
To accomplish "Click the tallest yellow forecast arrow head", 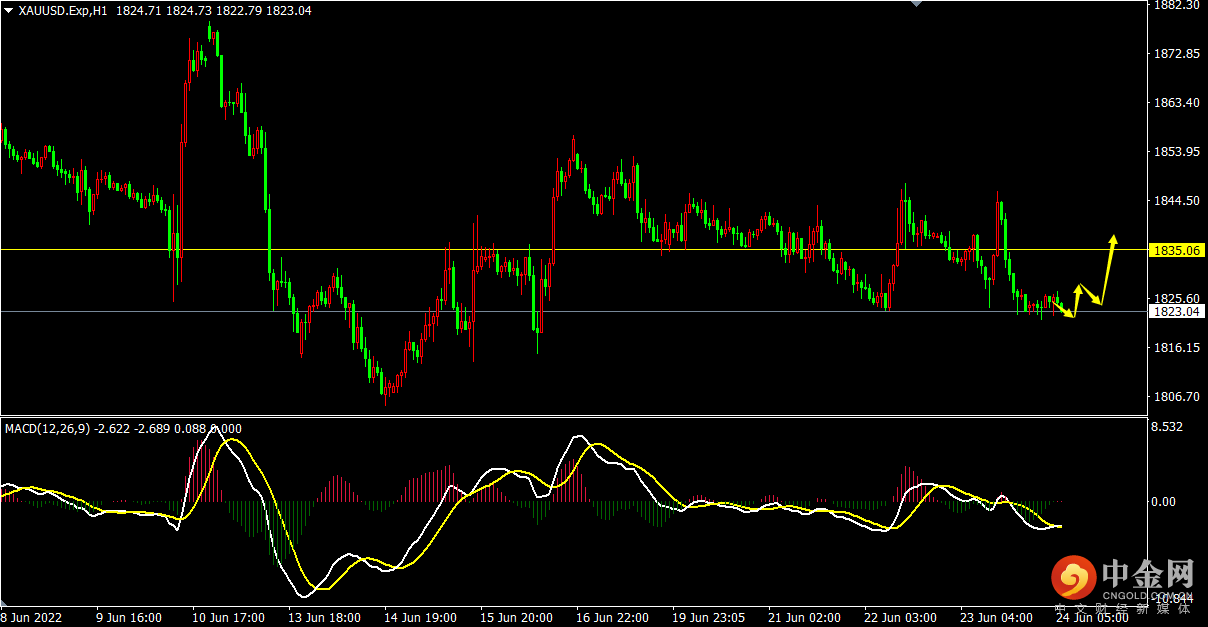I will (1113, 240).
